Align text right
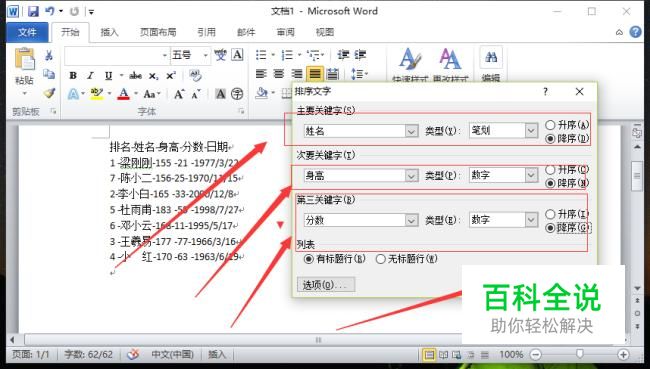The image size is (650, 369). point(297,74)
